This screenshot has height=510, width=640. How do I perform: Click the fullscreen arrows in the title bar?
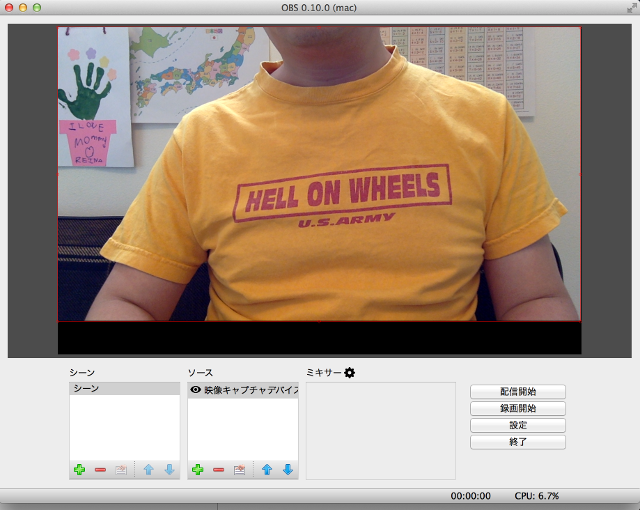point(632,8)
